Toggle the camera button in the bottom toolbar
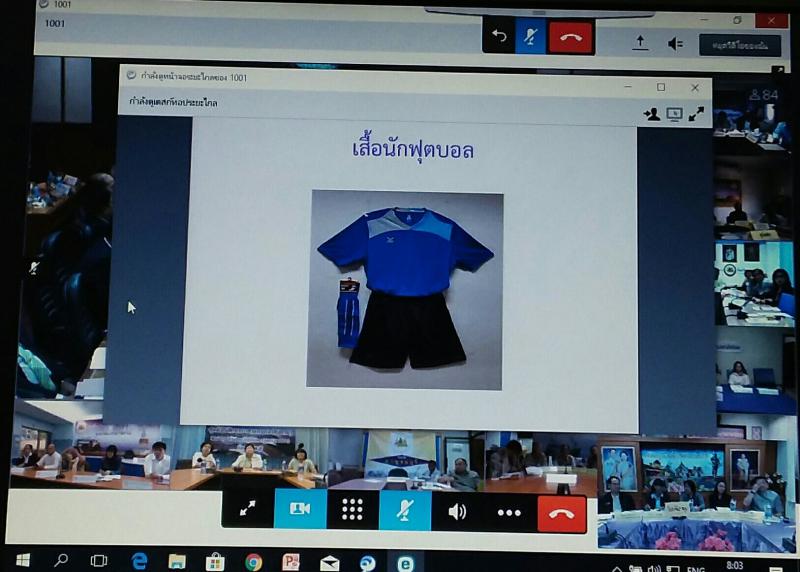 (300, 509)
